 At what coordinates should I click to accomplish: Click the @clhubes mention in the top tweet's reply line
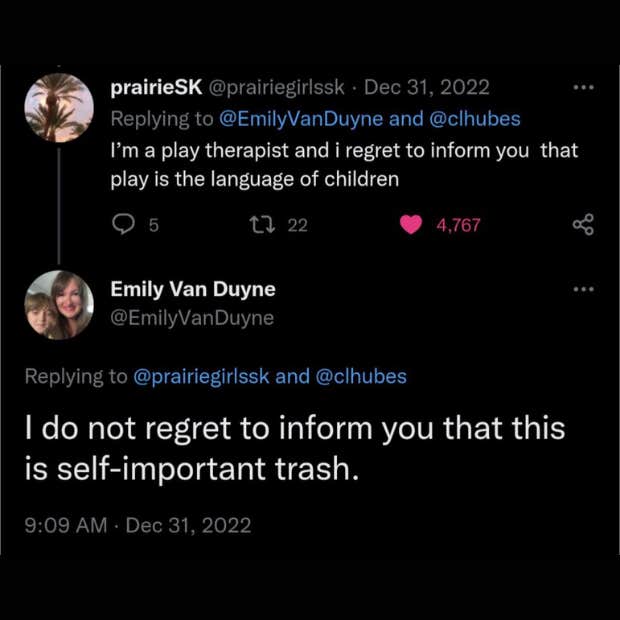tap(476, 119)
